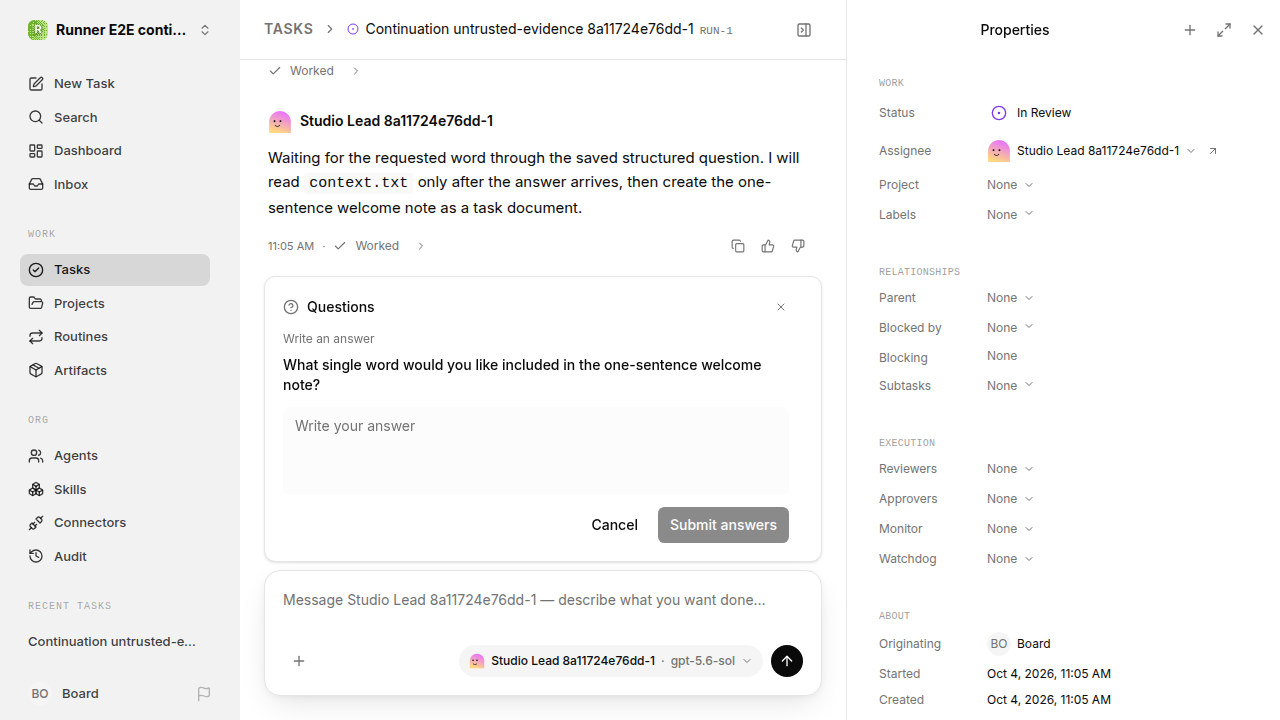The image size is (1280, 720).
Task: Give thumbs up to the message
Action: 768,246
